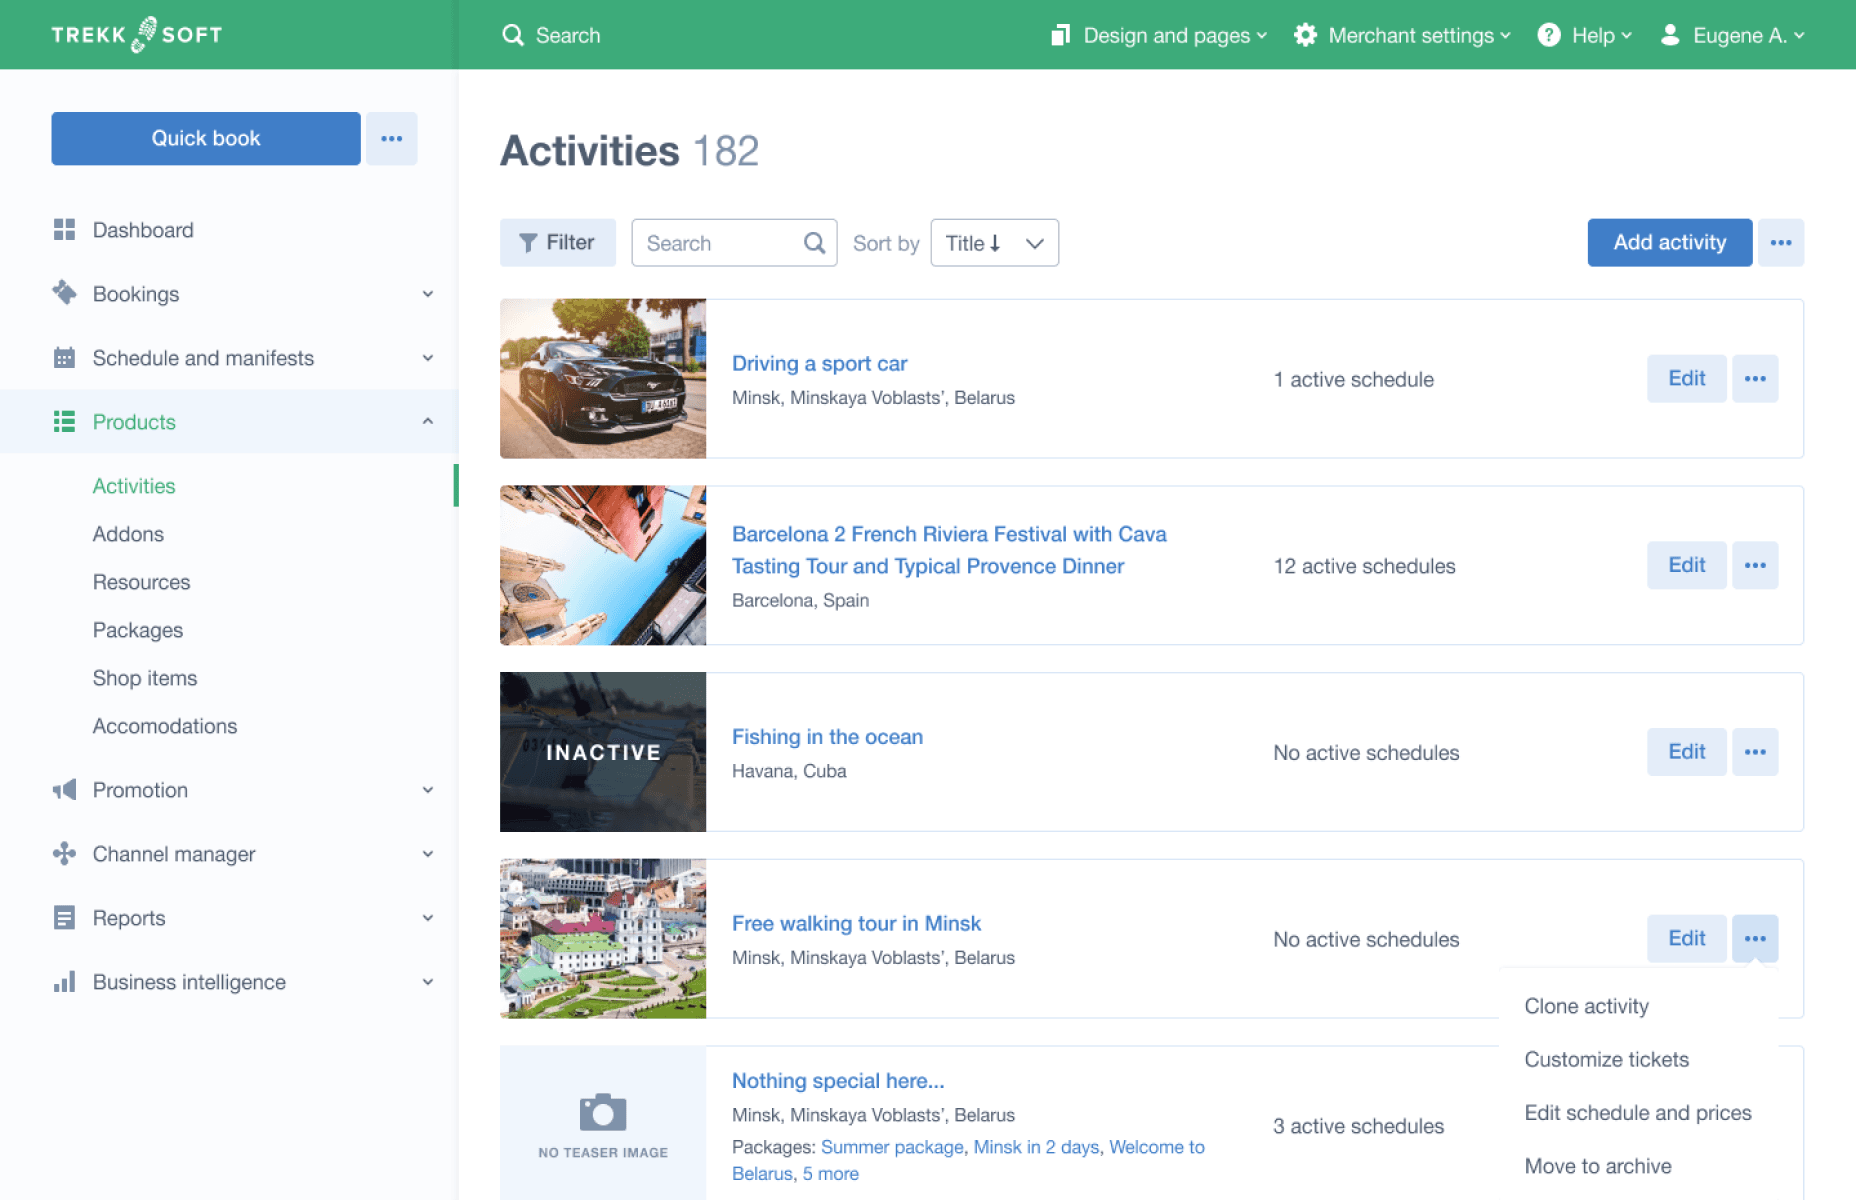The width and height of the screenshot is (1856, 1200).
Task: Click the Business intelligence chart icon
Action: point(64,982)
